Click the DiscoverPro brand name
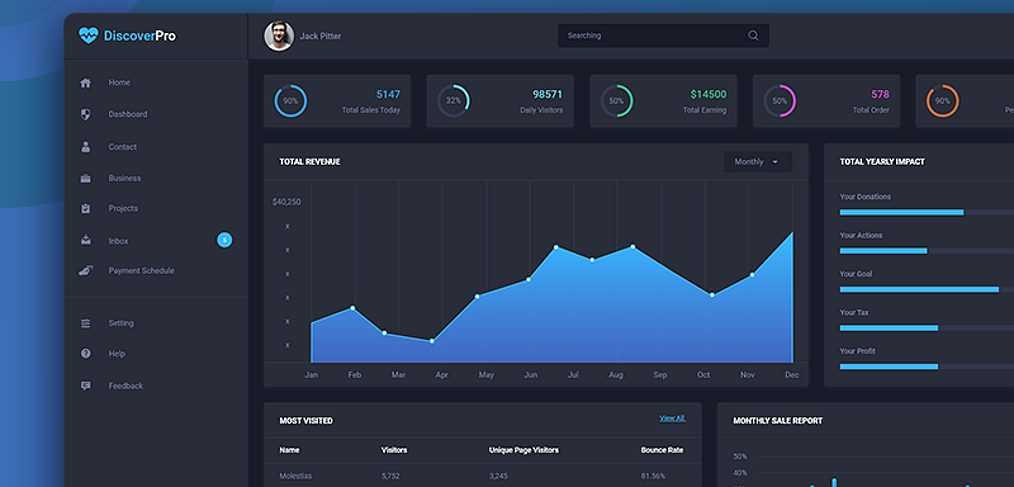This screenshot has width=1014, height=487. [x=140, y=36]
